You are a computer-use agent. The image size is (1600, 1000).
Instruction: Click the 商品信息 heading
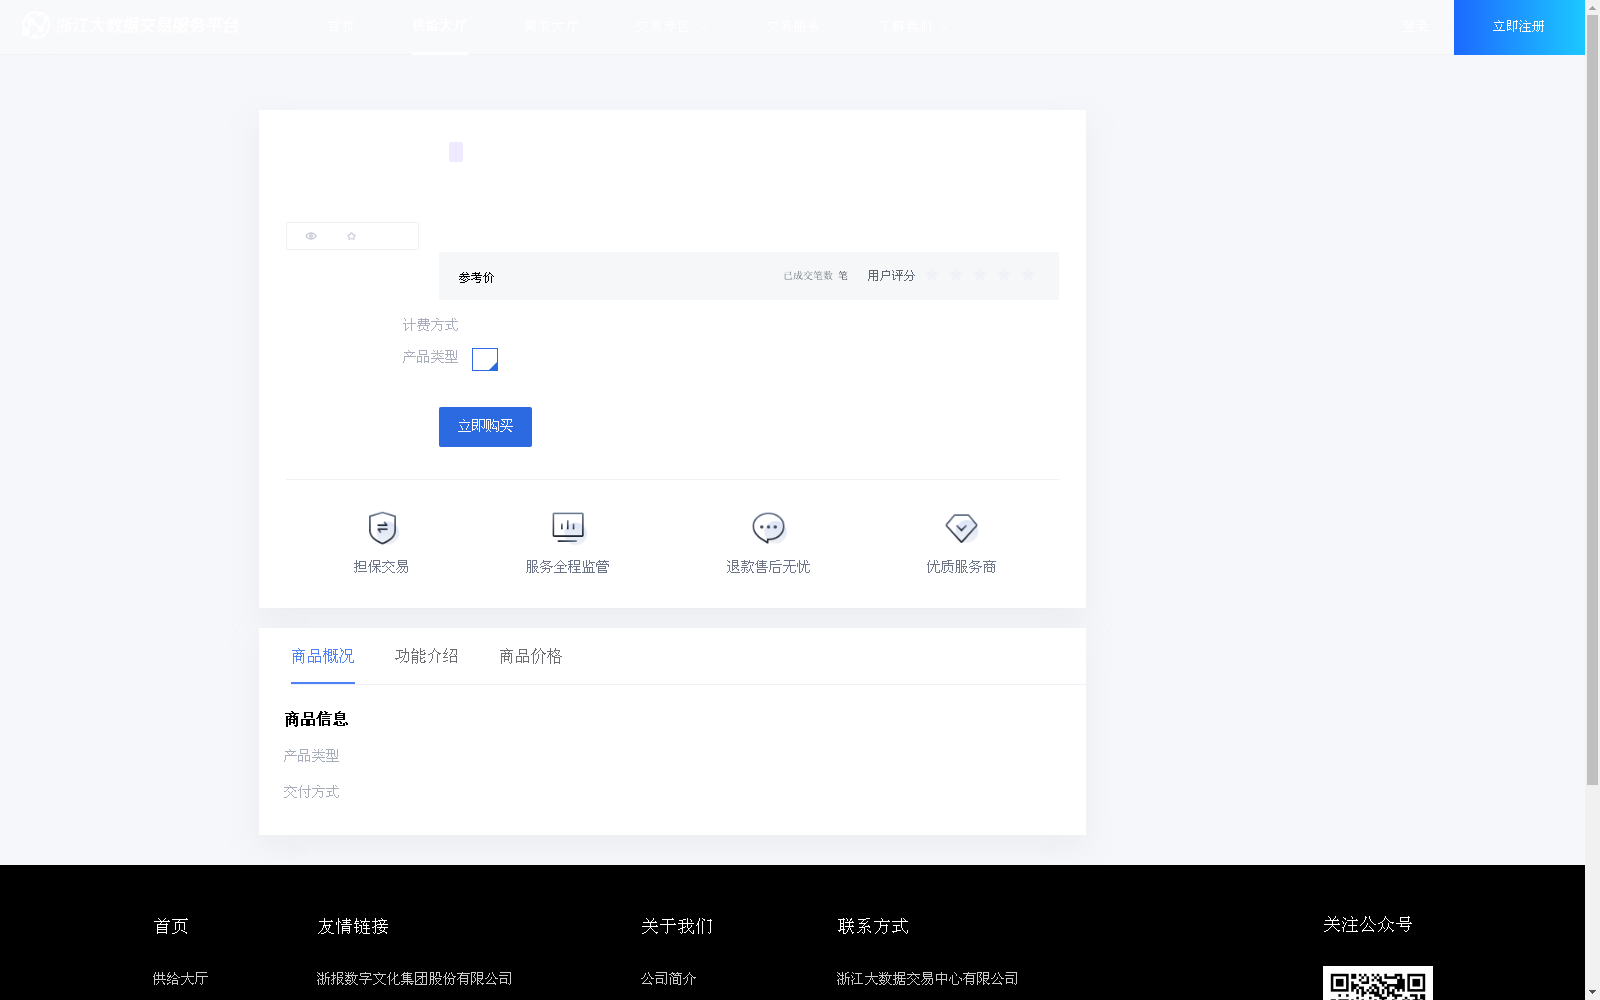click(316, 719)
